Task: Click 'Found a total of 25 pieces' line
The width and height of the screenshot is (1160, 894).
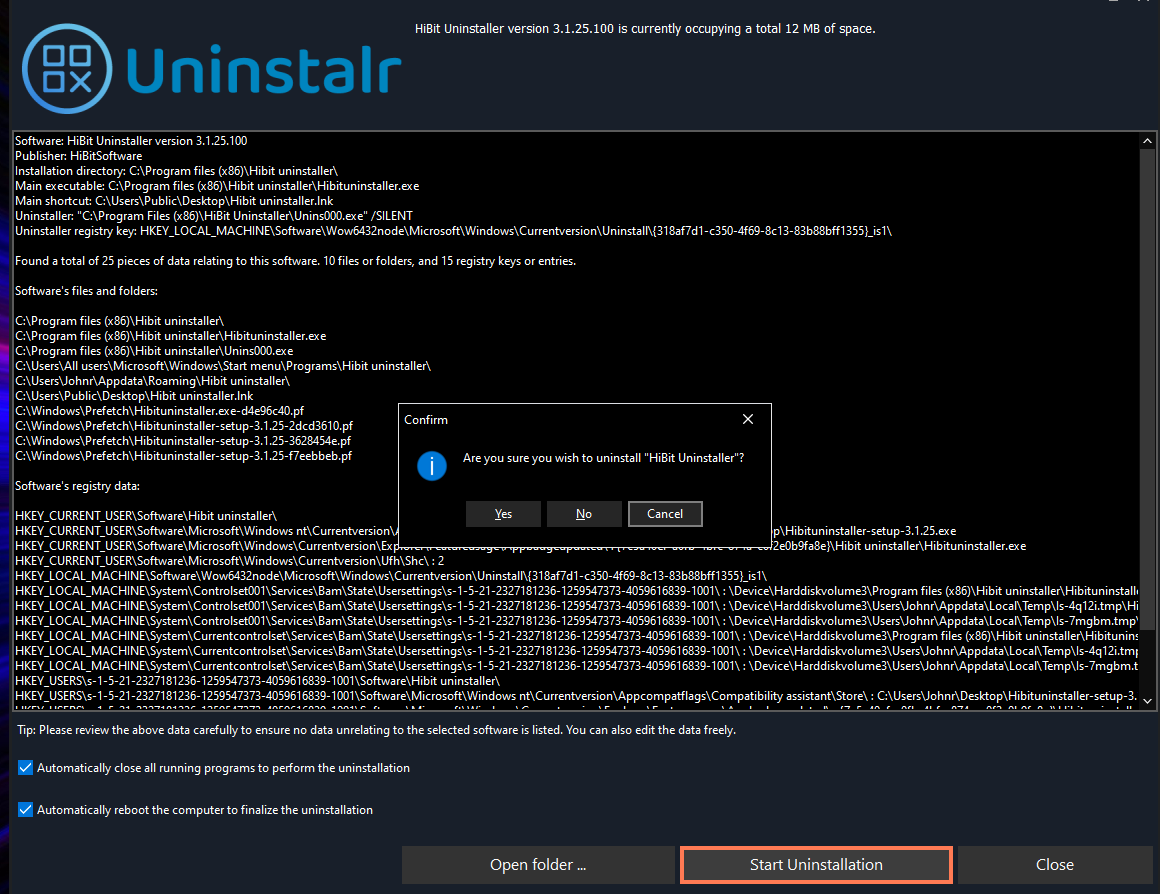Action: pos(295,261)
